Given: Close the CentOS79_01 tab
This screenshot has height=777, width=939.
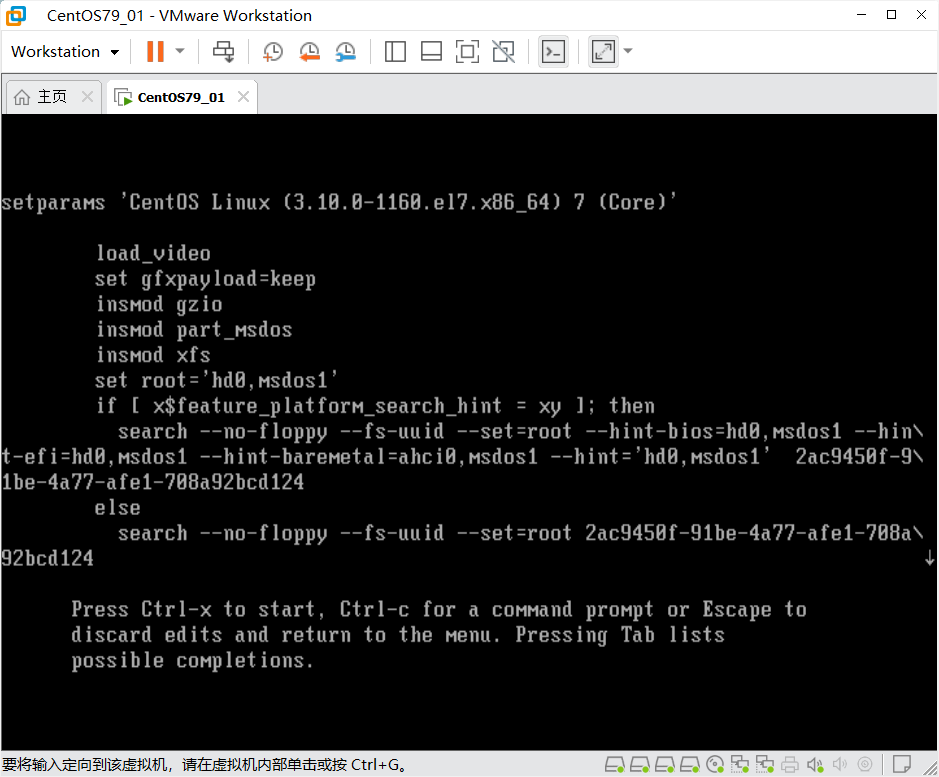Looking at the screenshot, I should coord(243,96).
